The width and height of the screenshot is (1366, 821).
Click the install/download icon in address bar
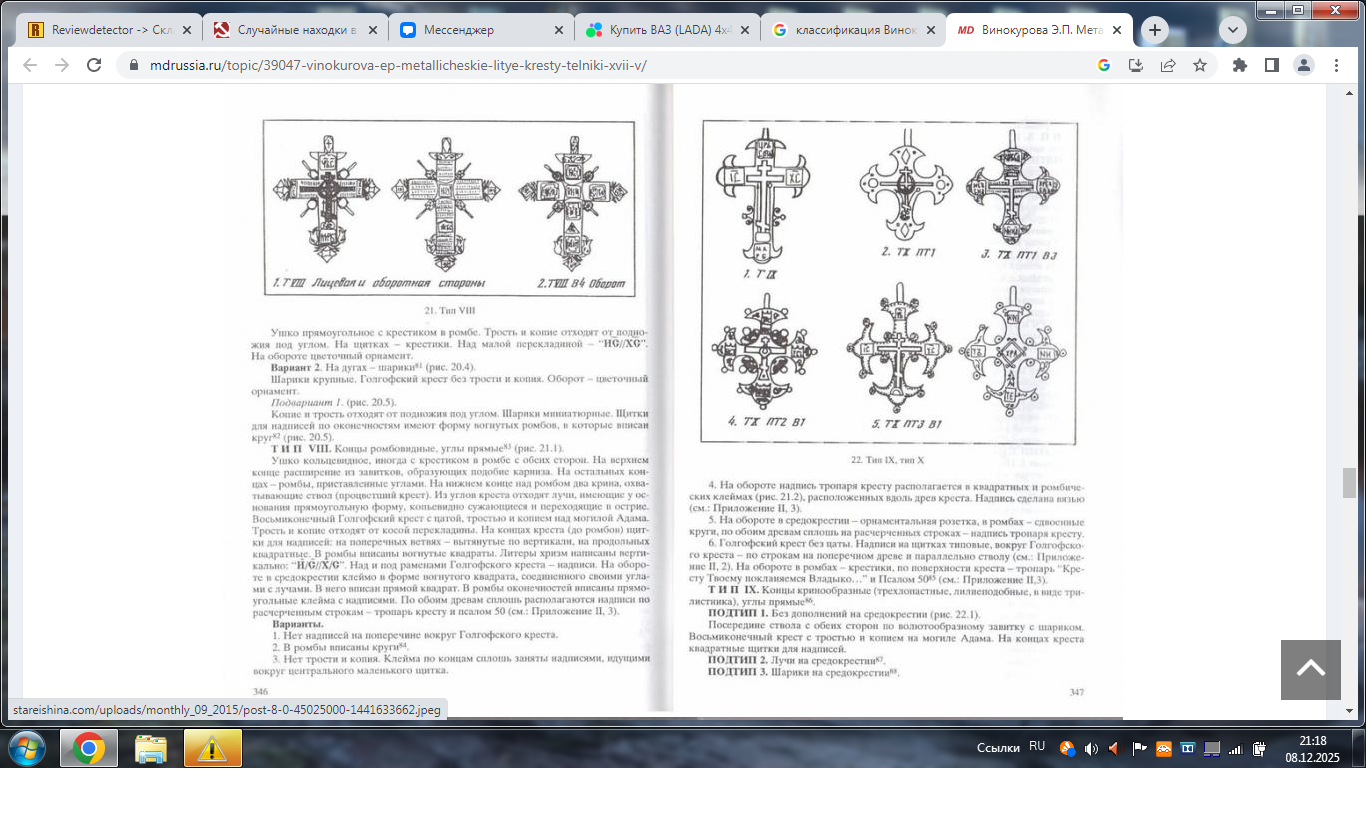pos(1136,65)
